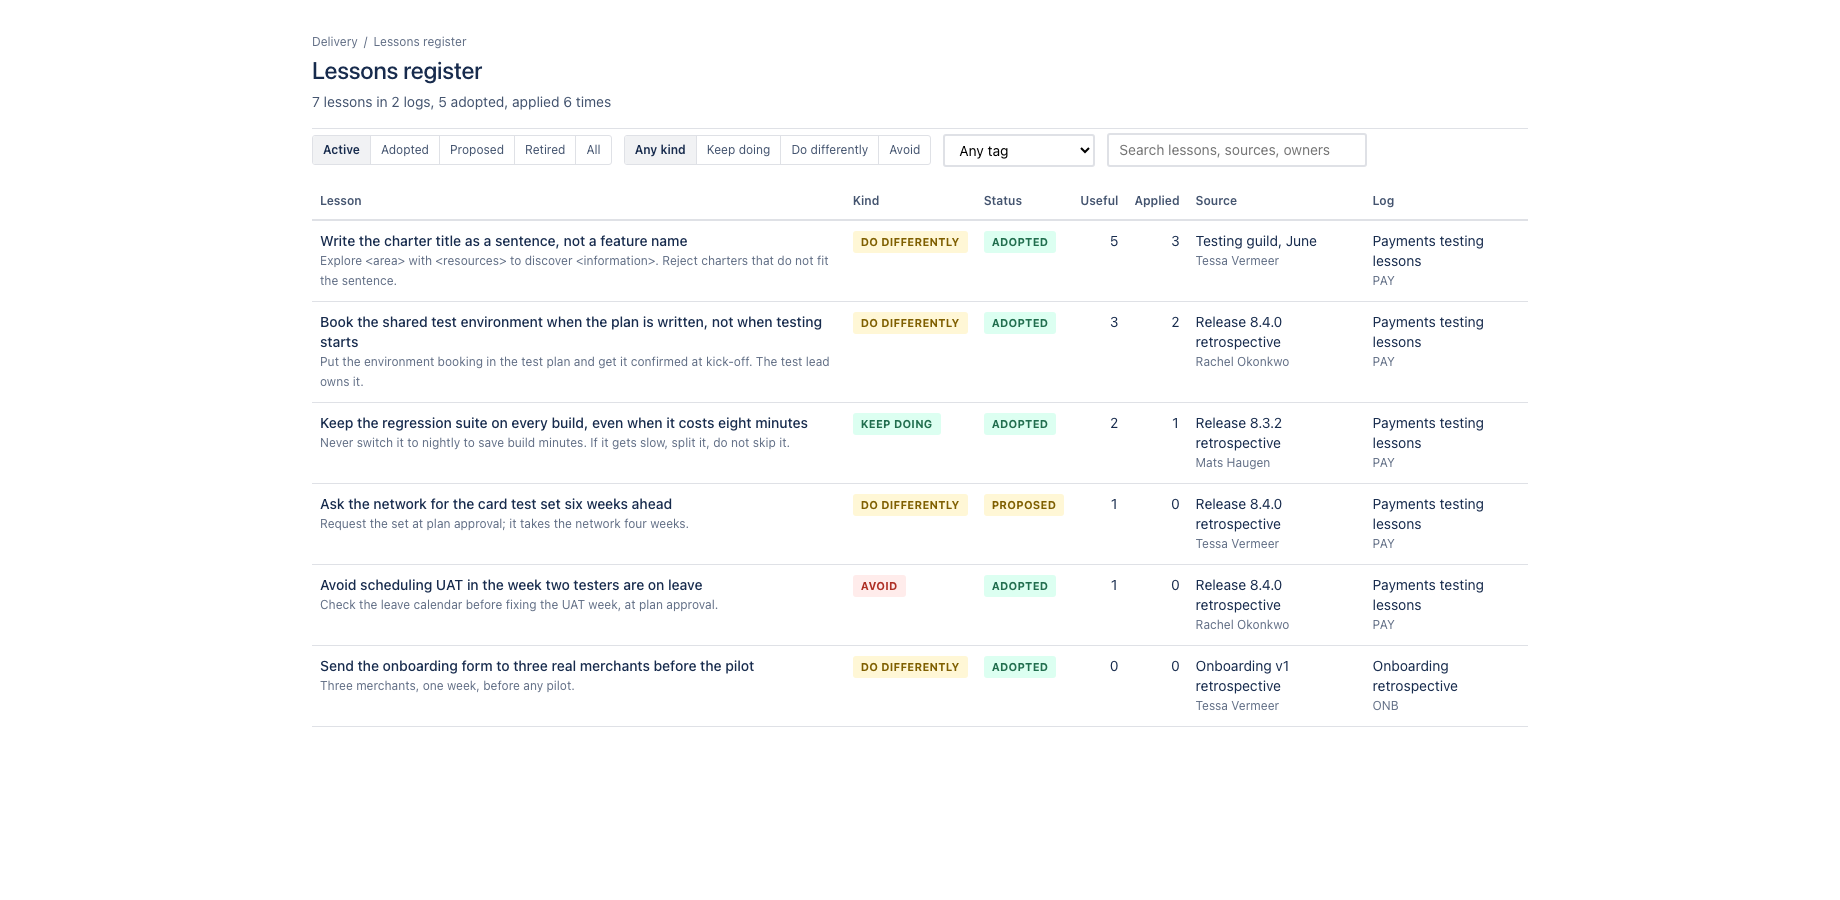Open lesson 'Book the shared test environment'
The width and height of the screenshot is (1840, 900).
(x=571, y=332)
